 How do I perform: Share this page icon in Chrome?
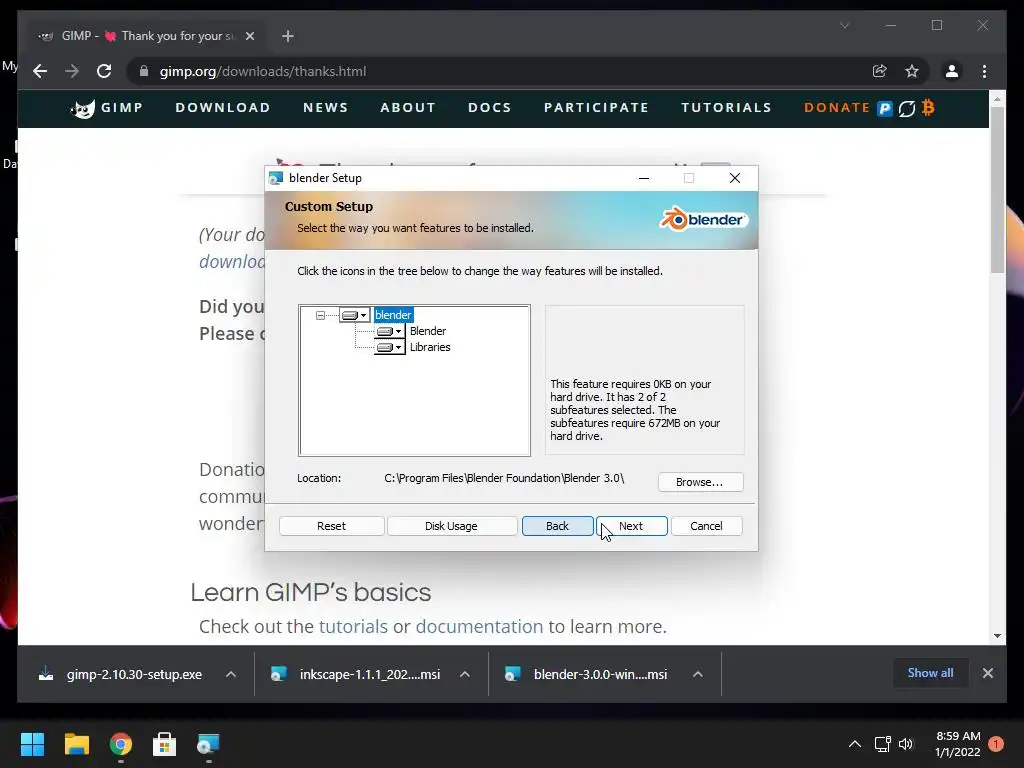coord(880,71)
